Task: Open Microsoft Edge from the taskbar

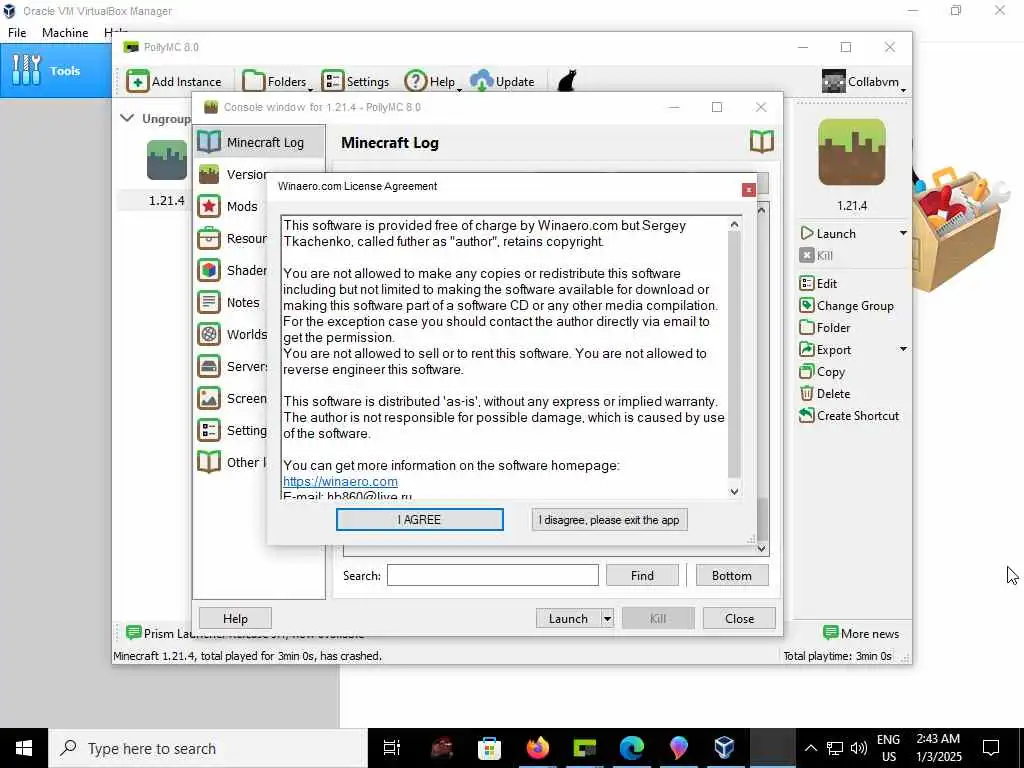Action: click(x=632, y=748)
